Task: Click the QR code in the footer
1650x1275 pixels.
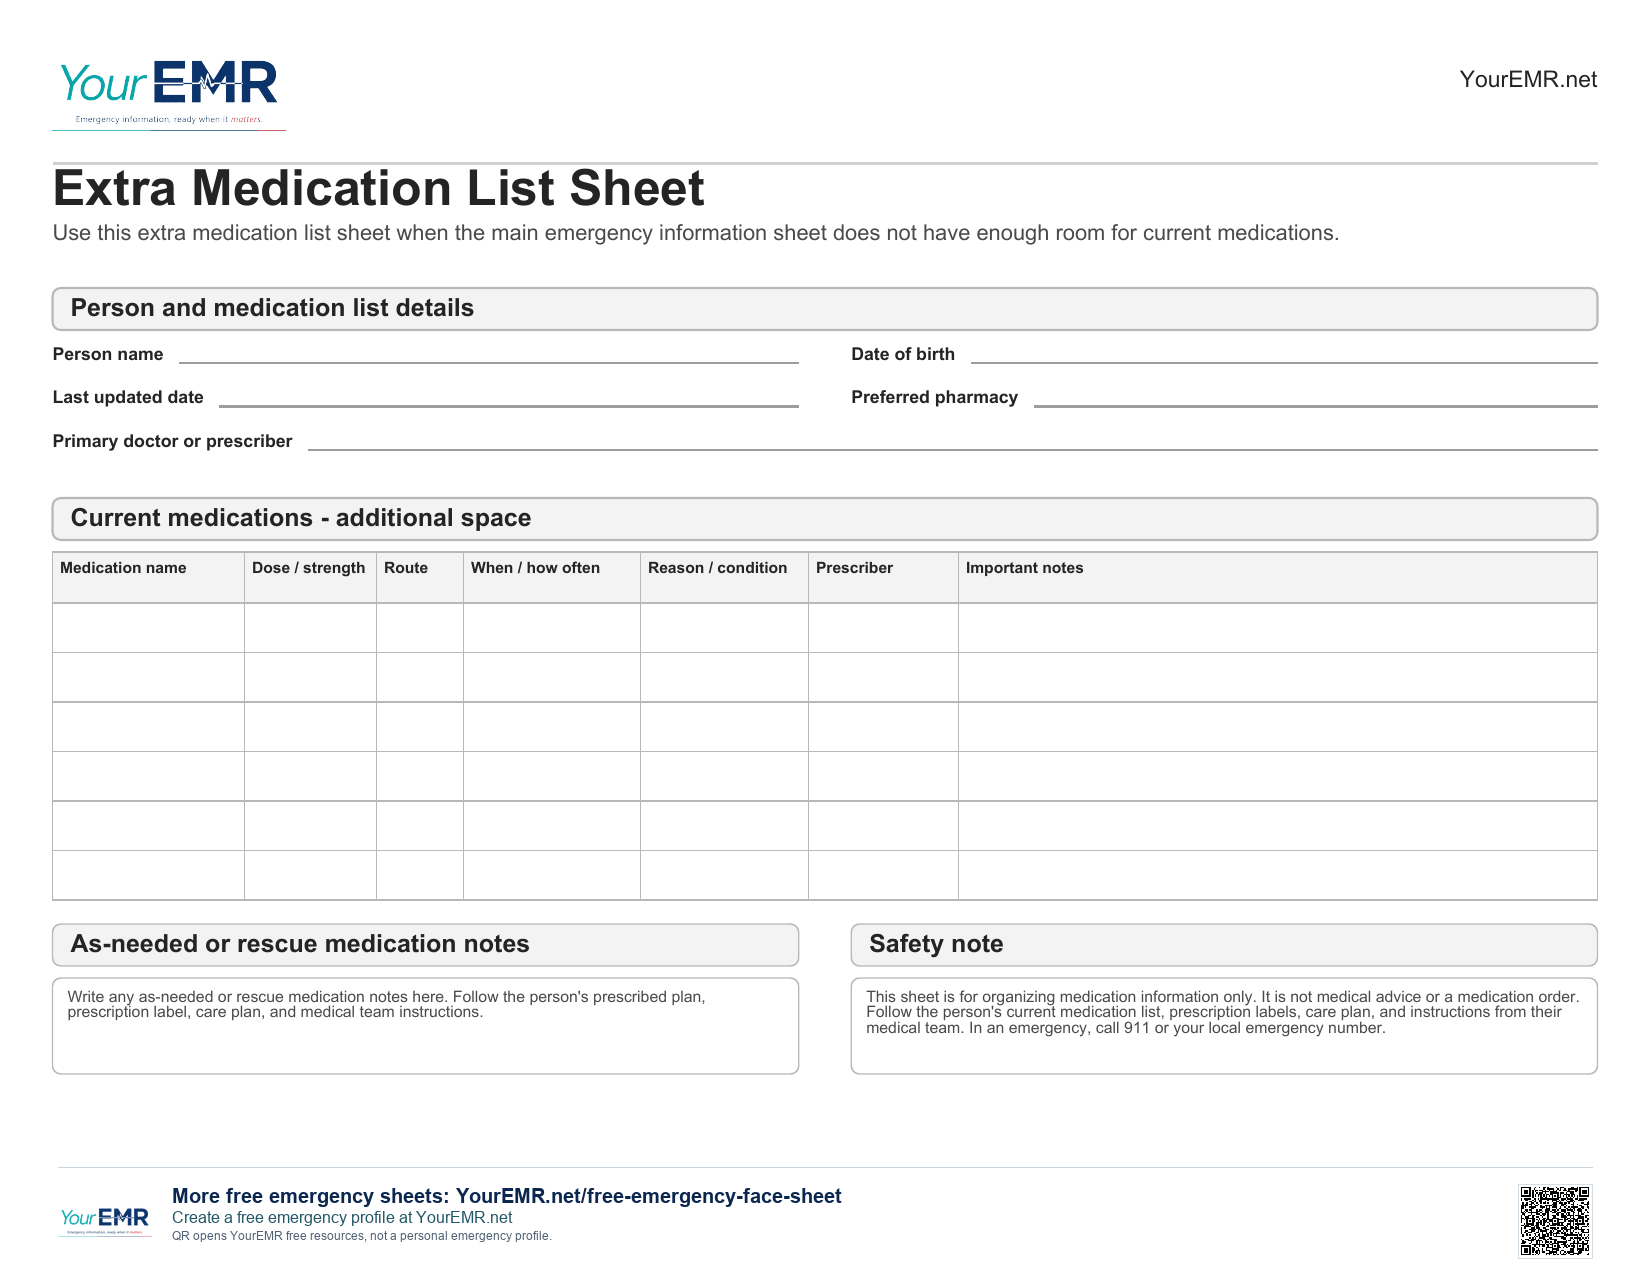Action: 1555,1221
